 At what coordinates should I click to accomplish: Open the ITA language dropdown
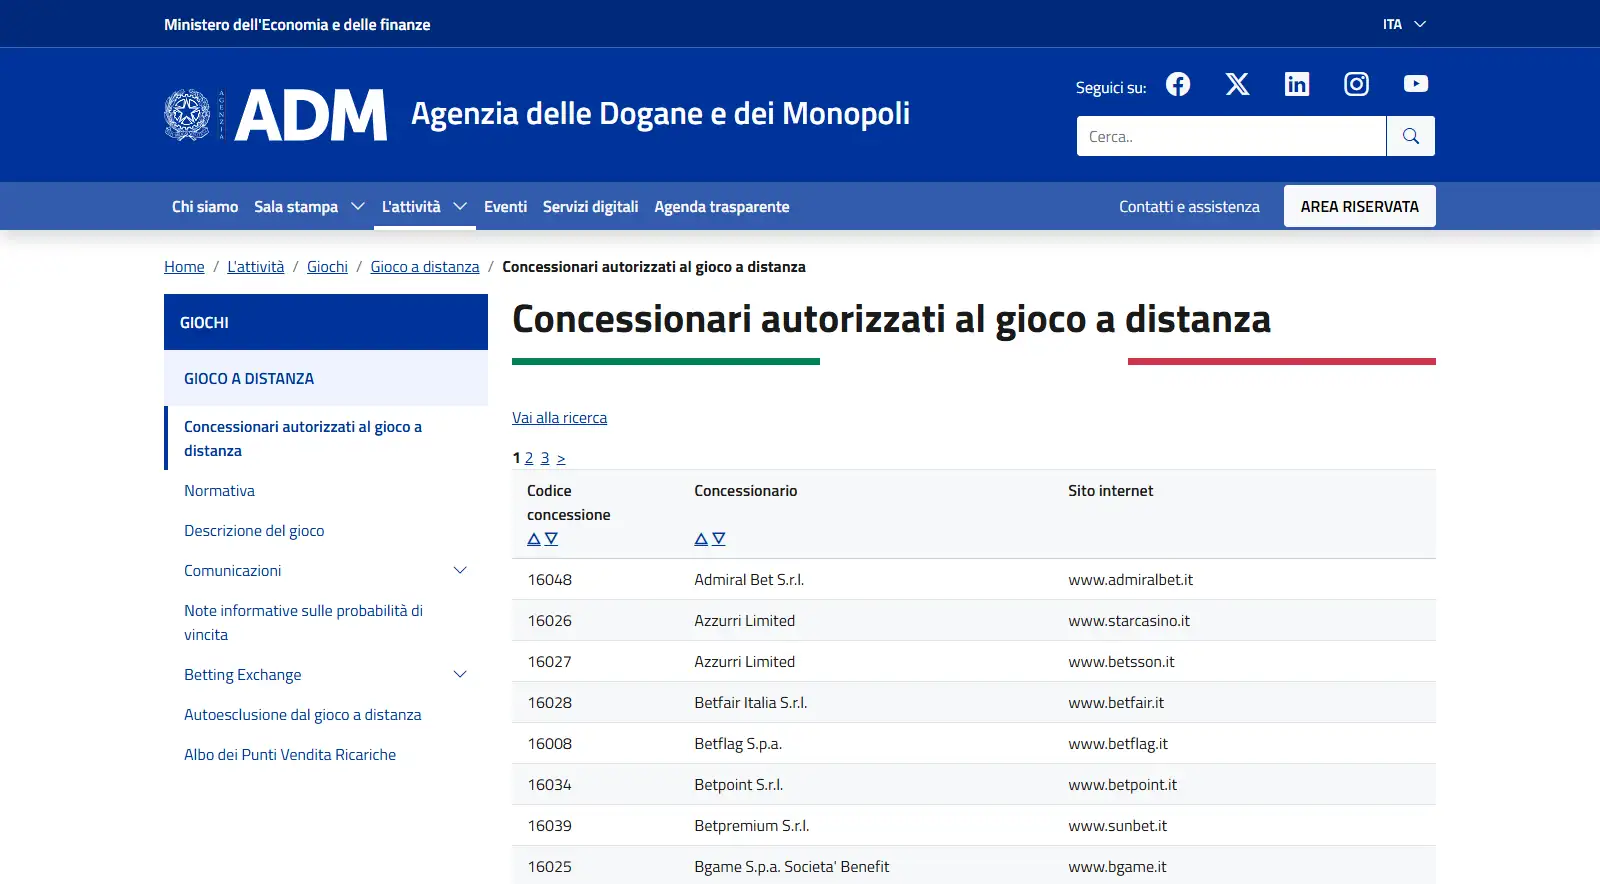[1404, 24]
